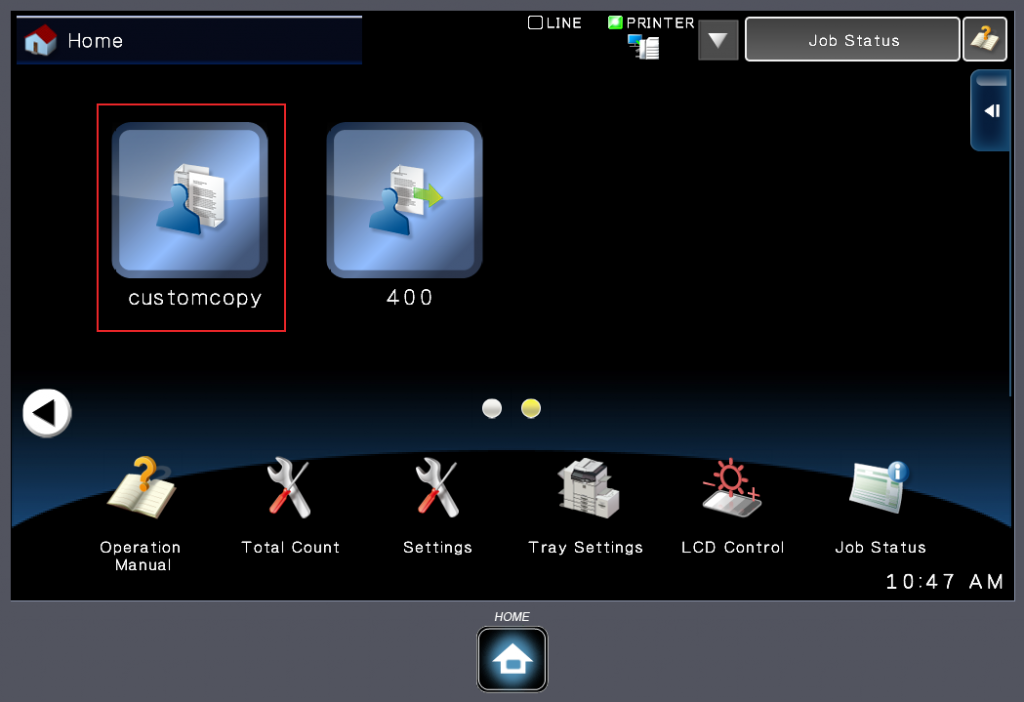Click the Home title in header
This screenshot has height=702, width=1024.
click(95, 41)
